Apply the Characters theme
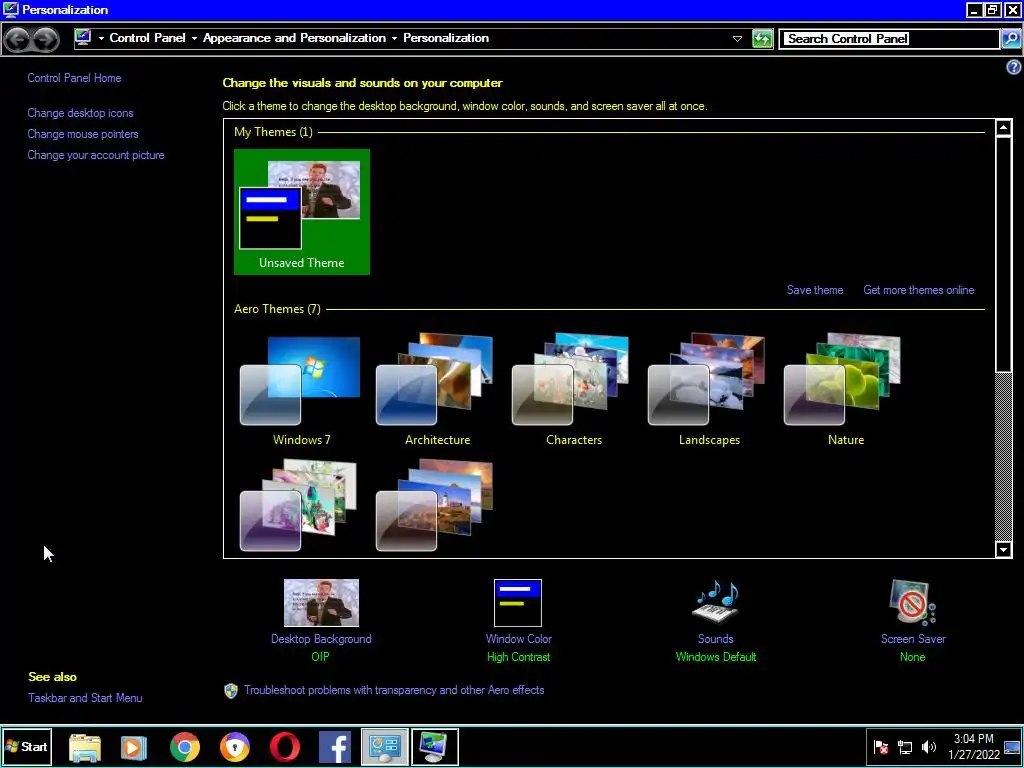This screenshot has height=768, width=1024. [573, 391]
